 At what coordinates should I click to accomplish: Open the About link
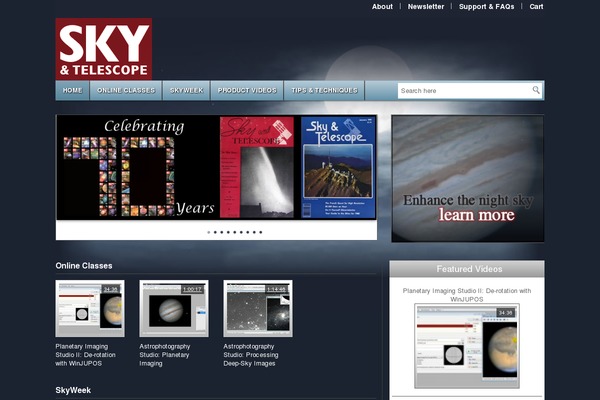click(x=382, y=7)
